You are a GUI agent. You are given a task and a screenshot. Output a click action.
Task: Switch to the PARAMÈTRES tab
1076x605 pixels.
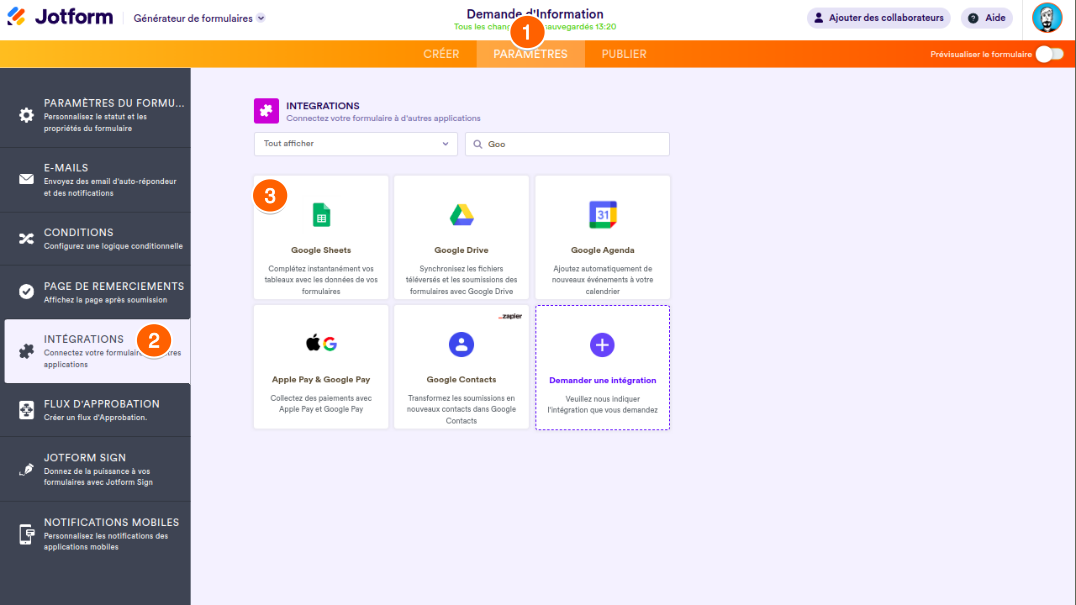530,54
